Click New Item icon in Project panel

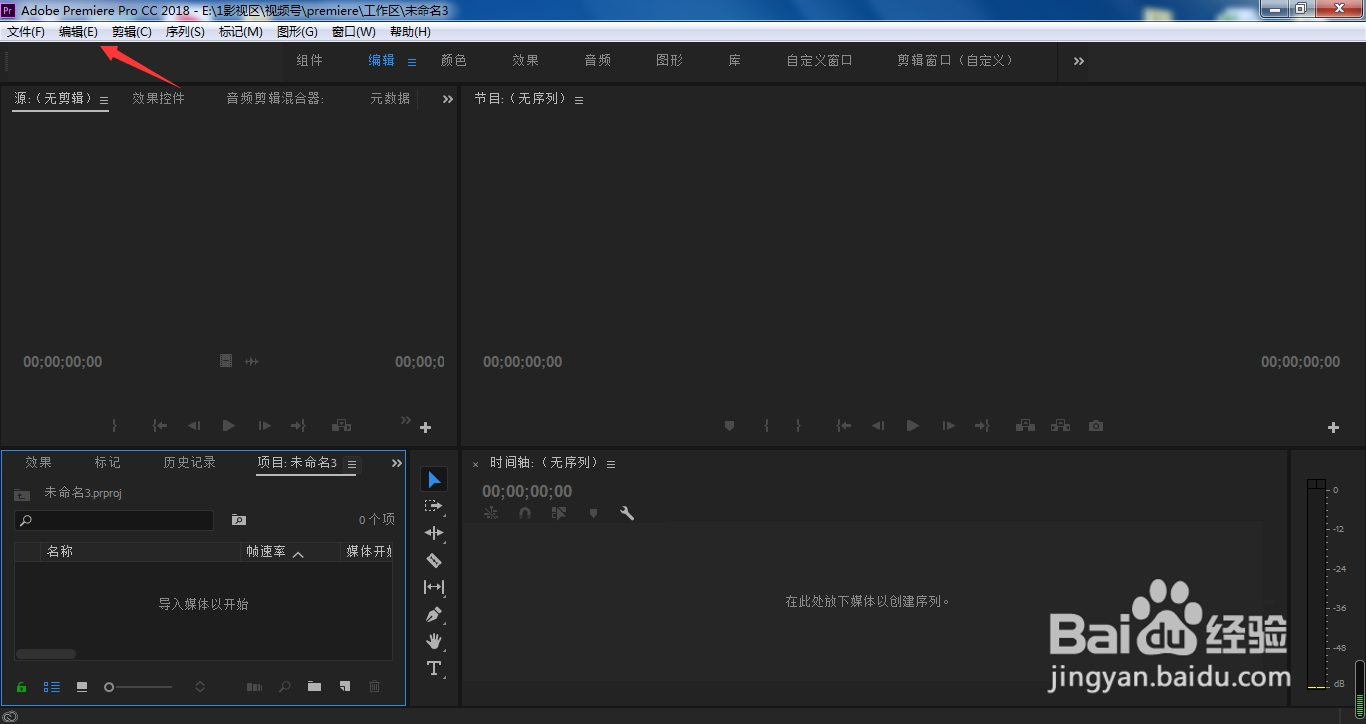pyautogui.click(x=344, y=687)
